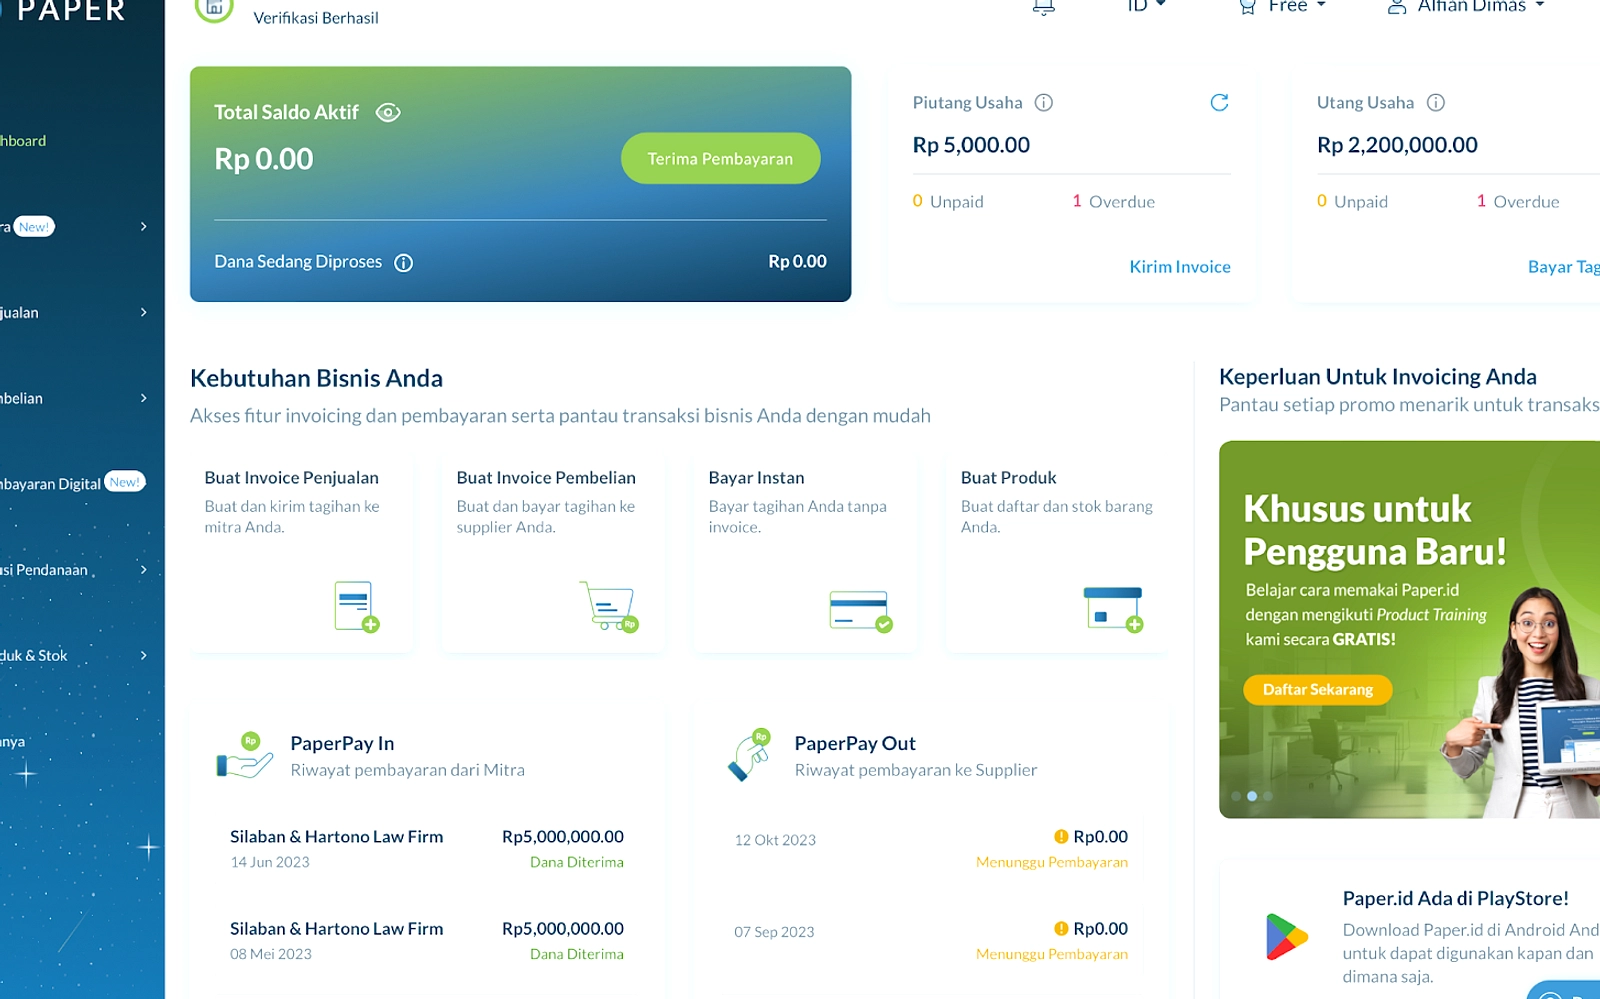Click the Kirim Invoice link

click(x=1180, y=267)
